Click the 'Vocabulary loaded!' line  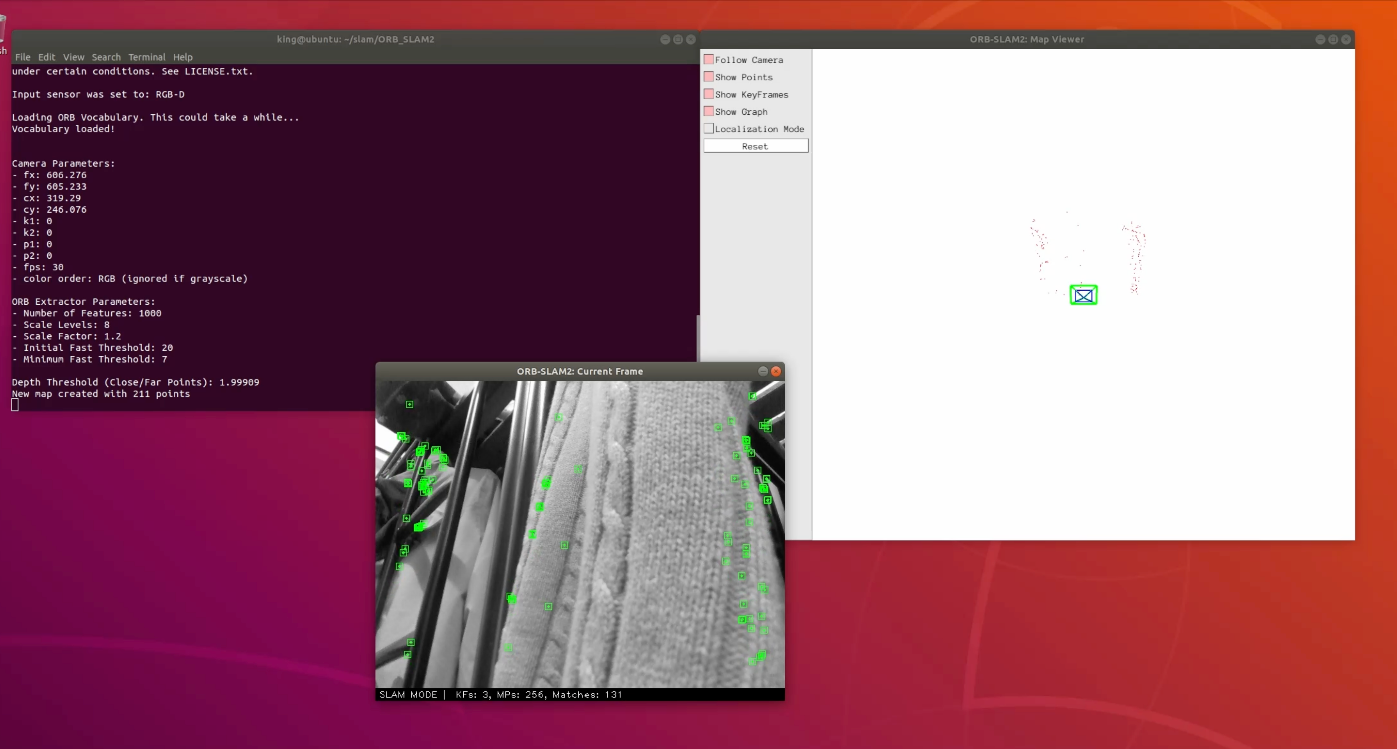point(63,129)
